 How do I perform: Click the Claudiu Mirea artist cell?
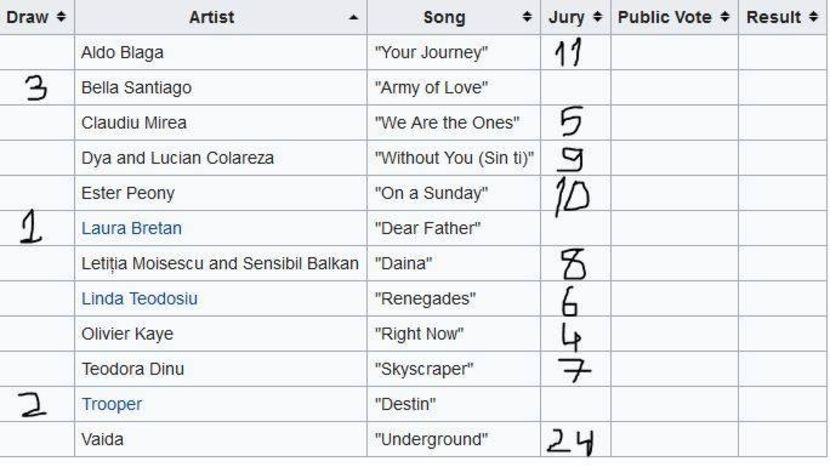point(133,123)
